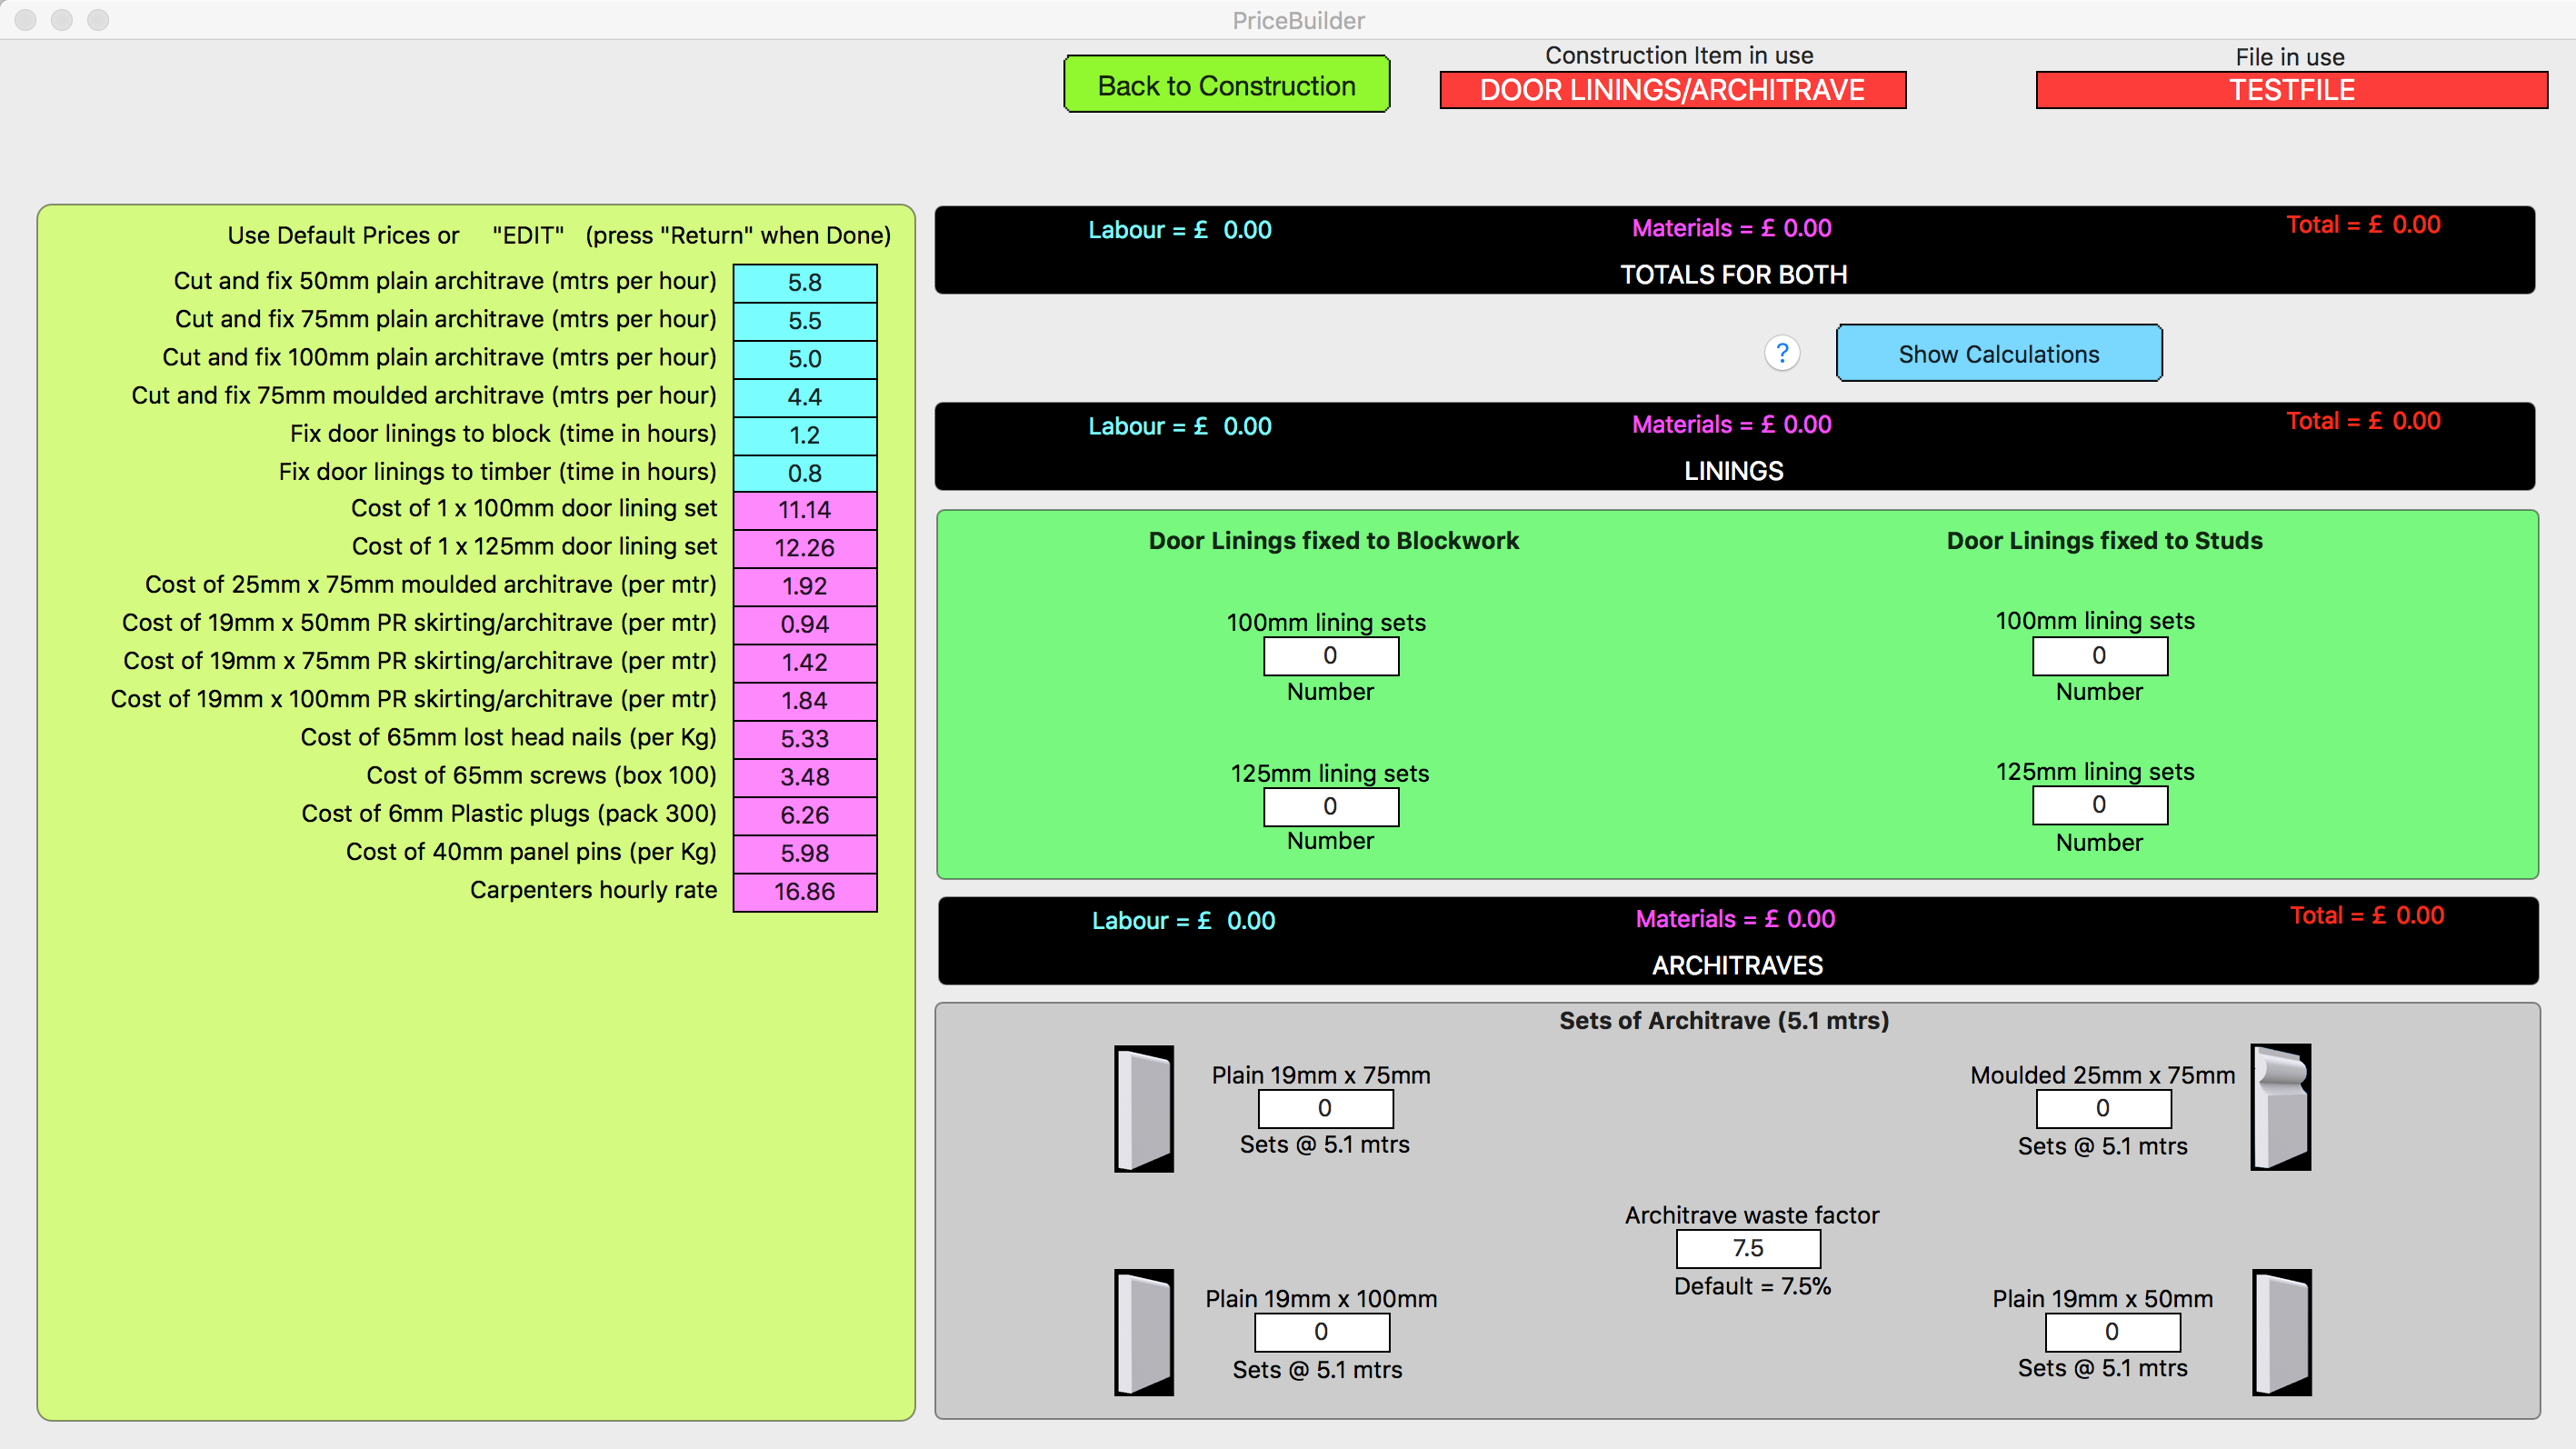The width and height of the screenshot is (2576, 1449).
Task: Edit cost of 65mm screws box
Action: pos(805,777)
